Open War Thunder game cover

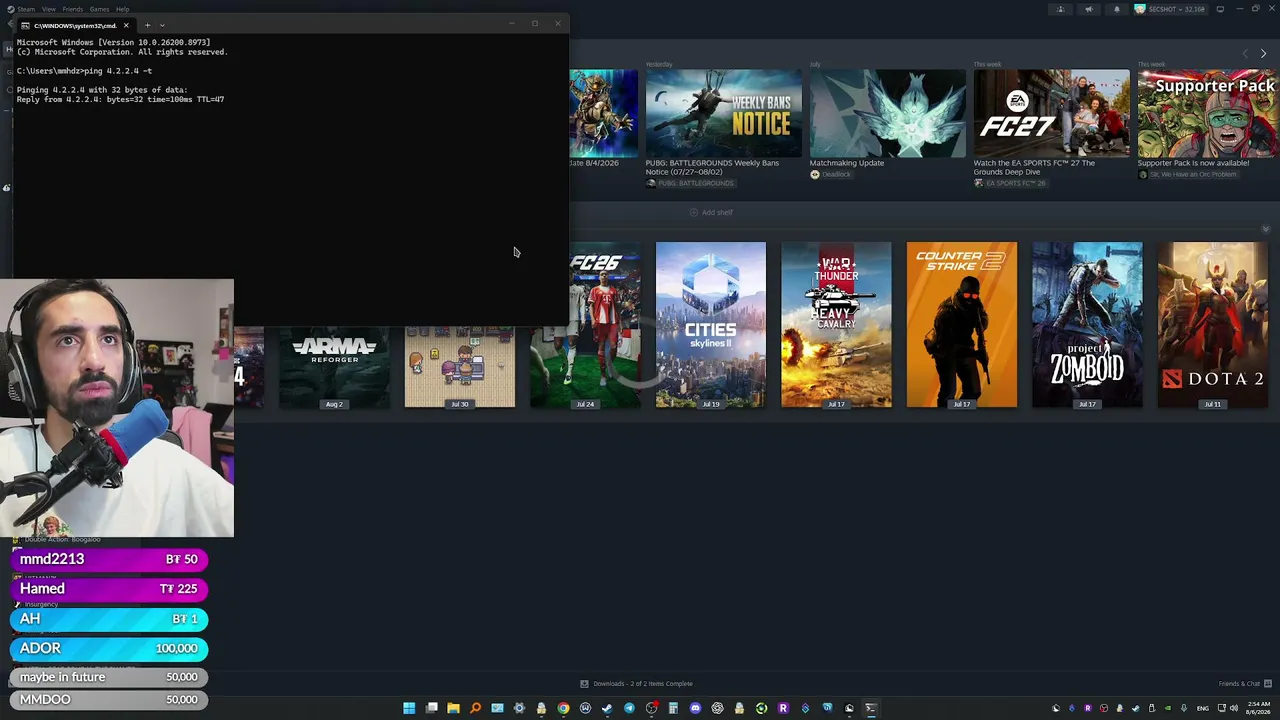(836, 325)
